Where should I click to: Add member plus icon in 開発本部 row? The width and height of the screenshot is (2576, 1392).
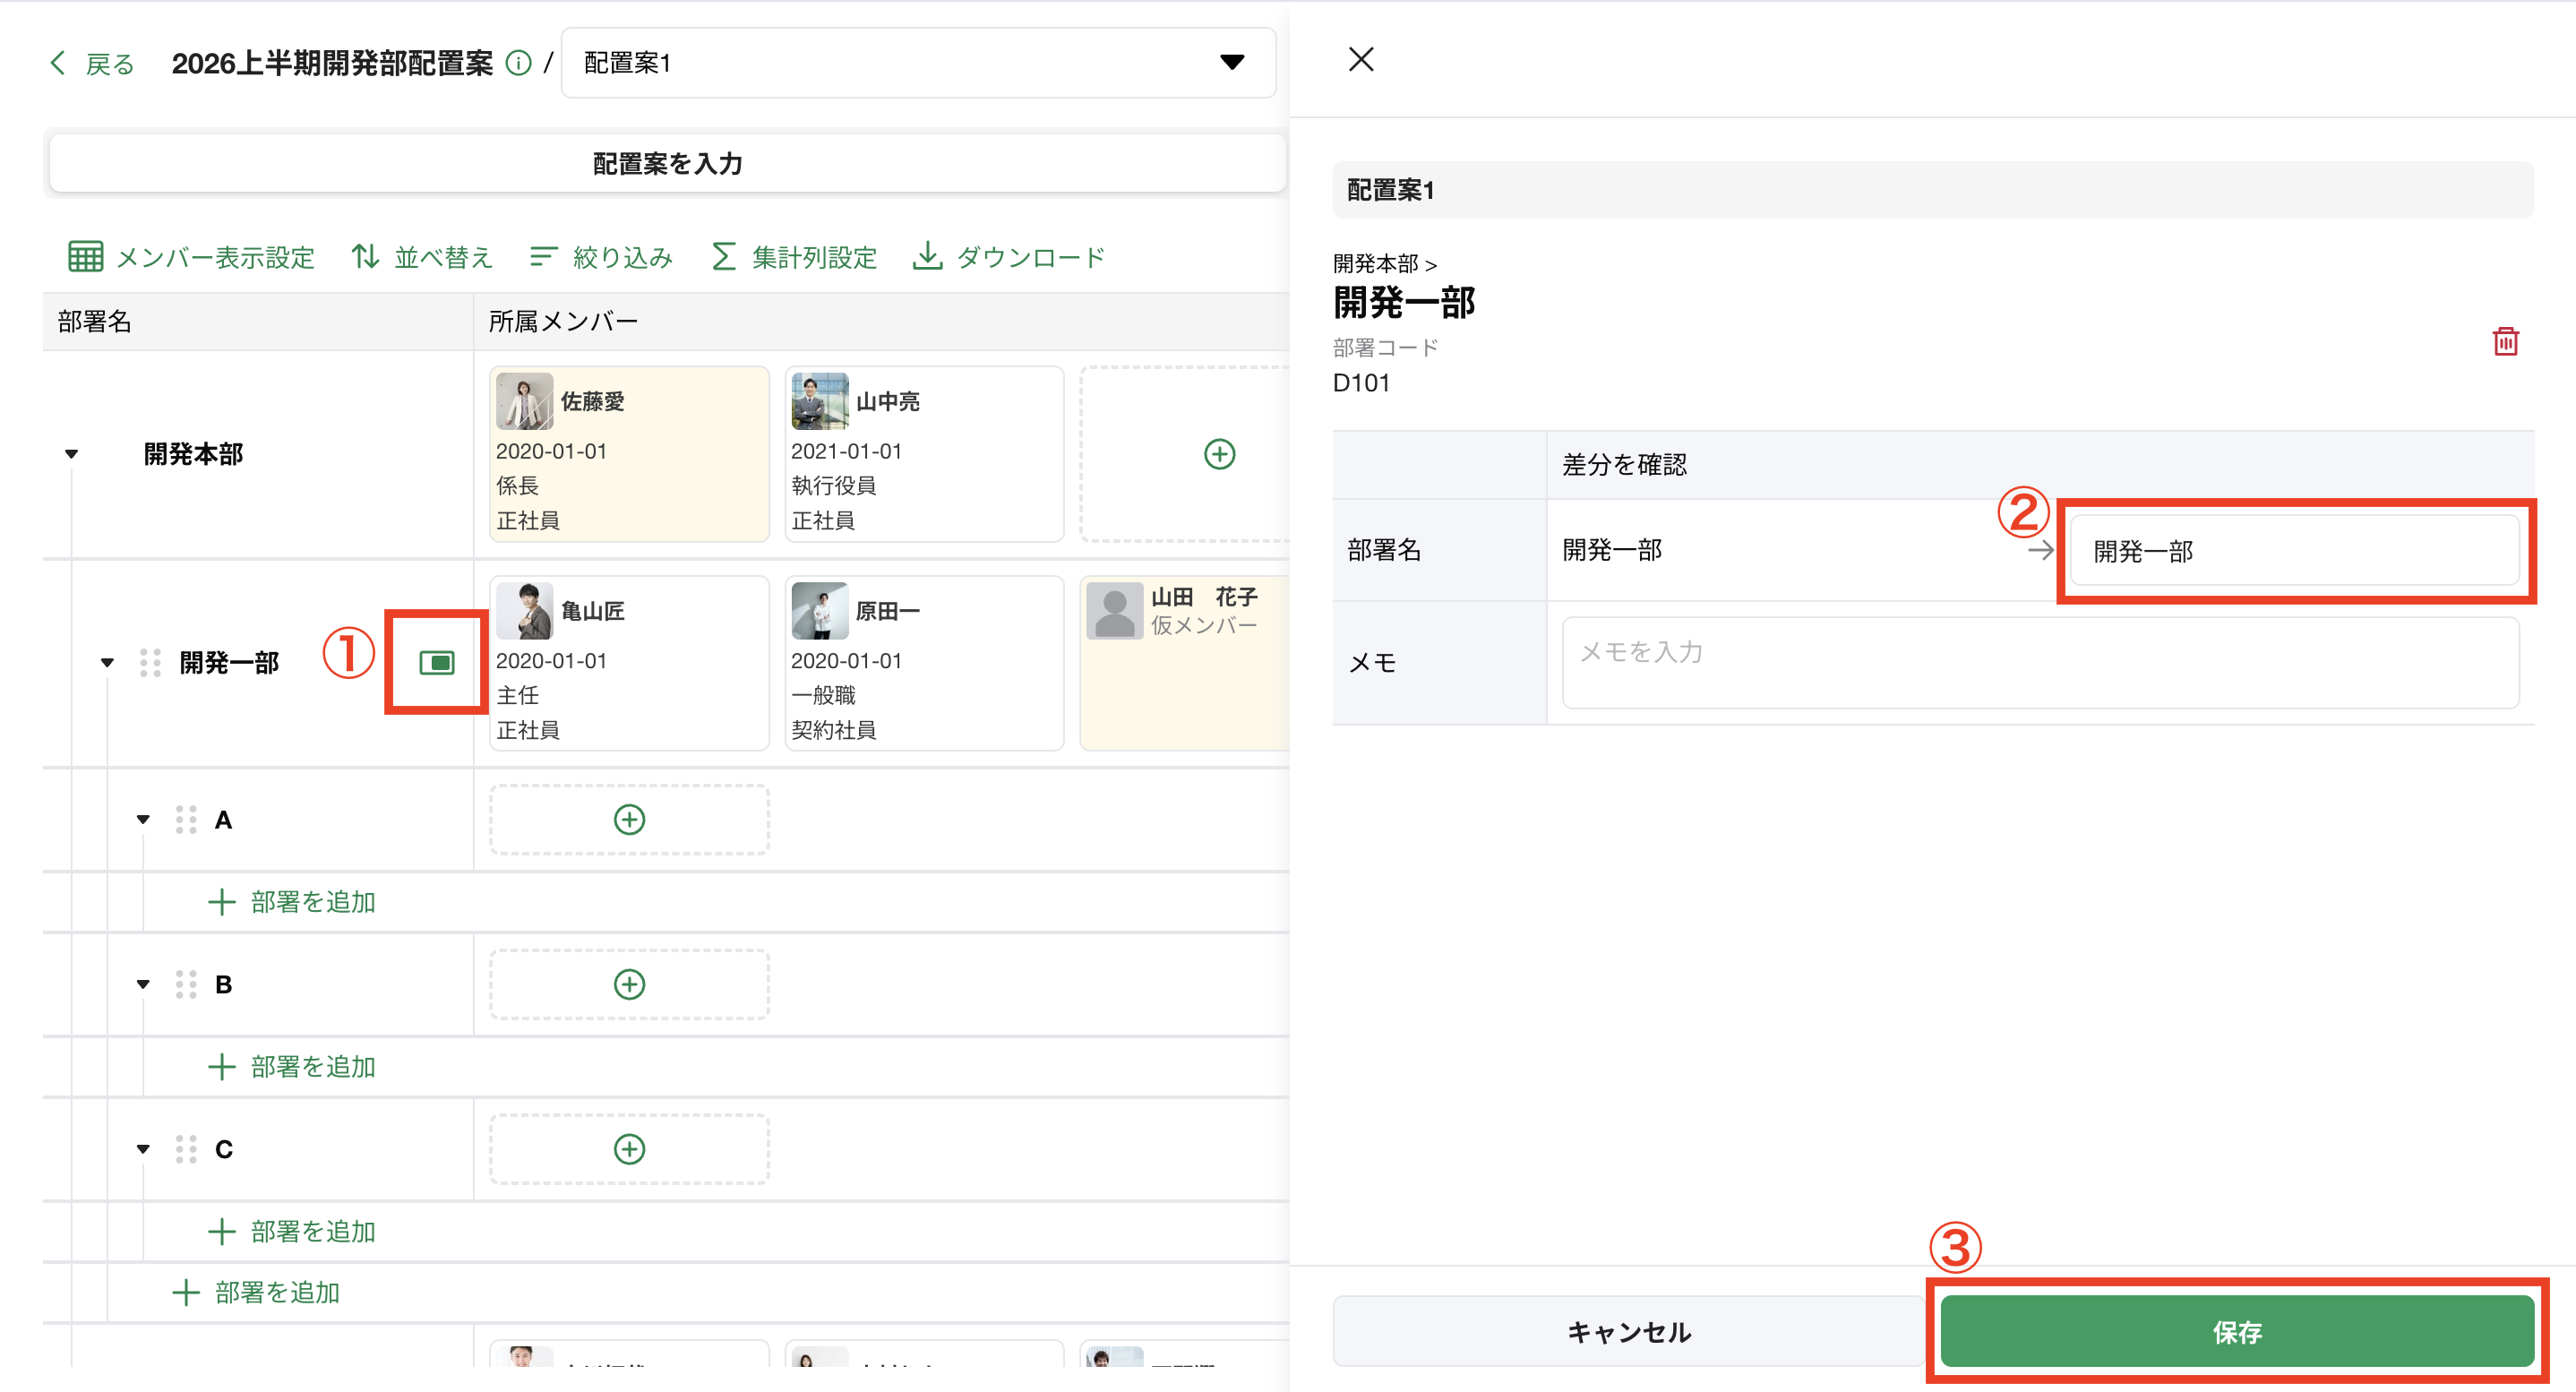pos(1219,454)
